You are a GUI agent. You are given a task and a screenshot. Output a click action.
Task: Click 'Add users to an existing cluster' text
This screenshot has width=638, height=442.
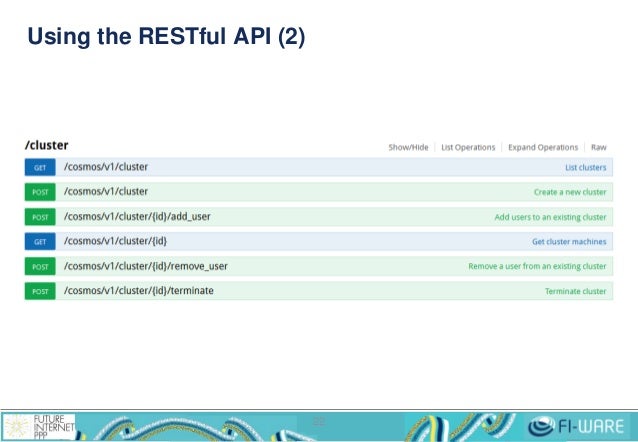(551, 217)
